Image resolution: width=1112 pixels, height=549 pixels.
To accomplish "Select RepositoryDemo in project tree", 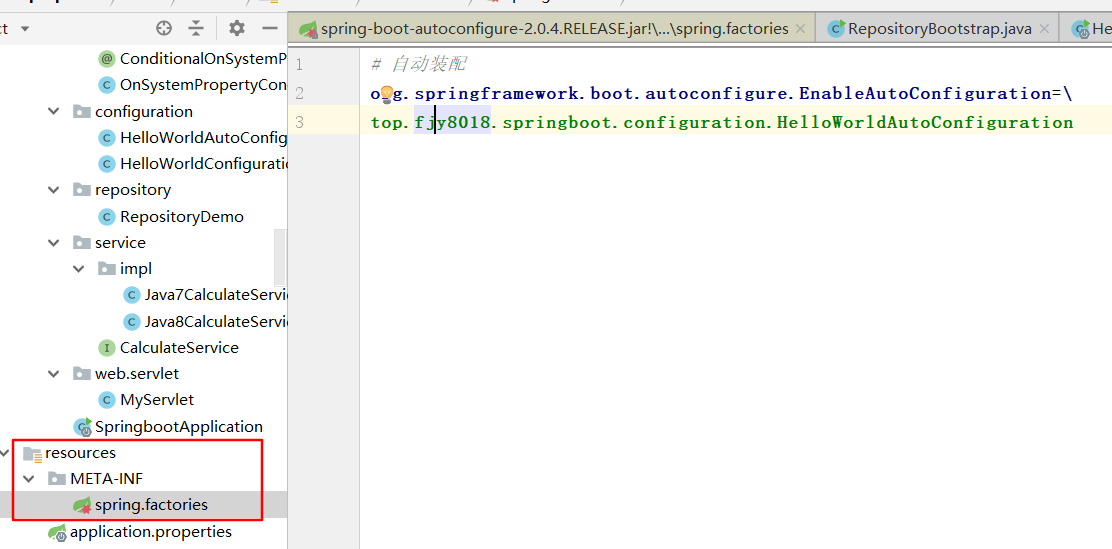I will pyautogui.click(x=181, y=217).
